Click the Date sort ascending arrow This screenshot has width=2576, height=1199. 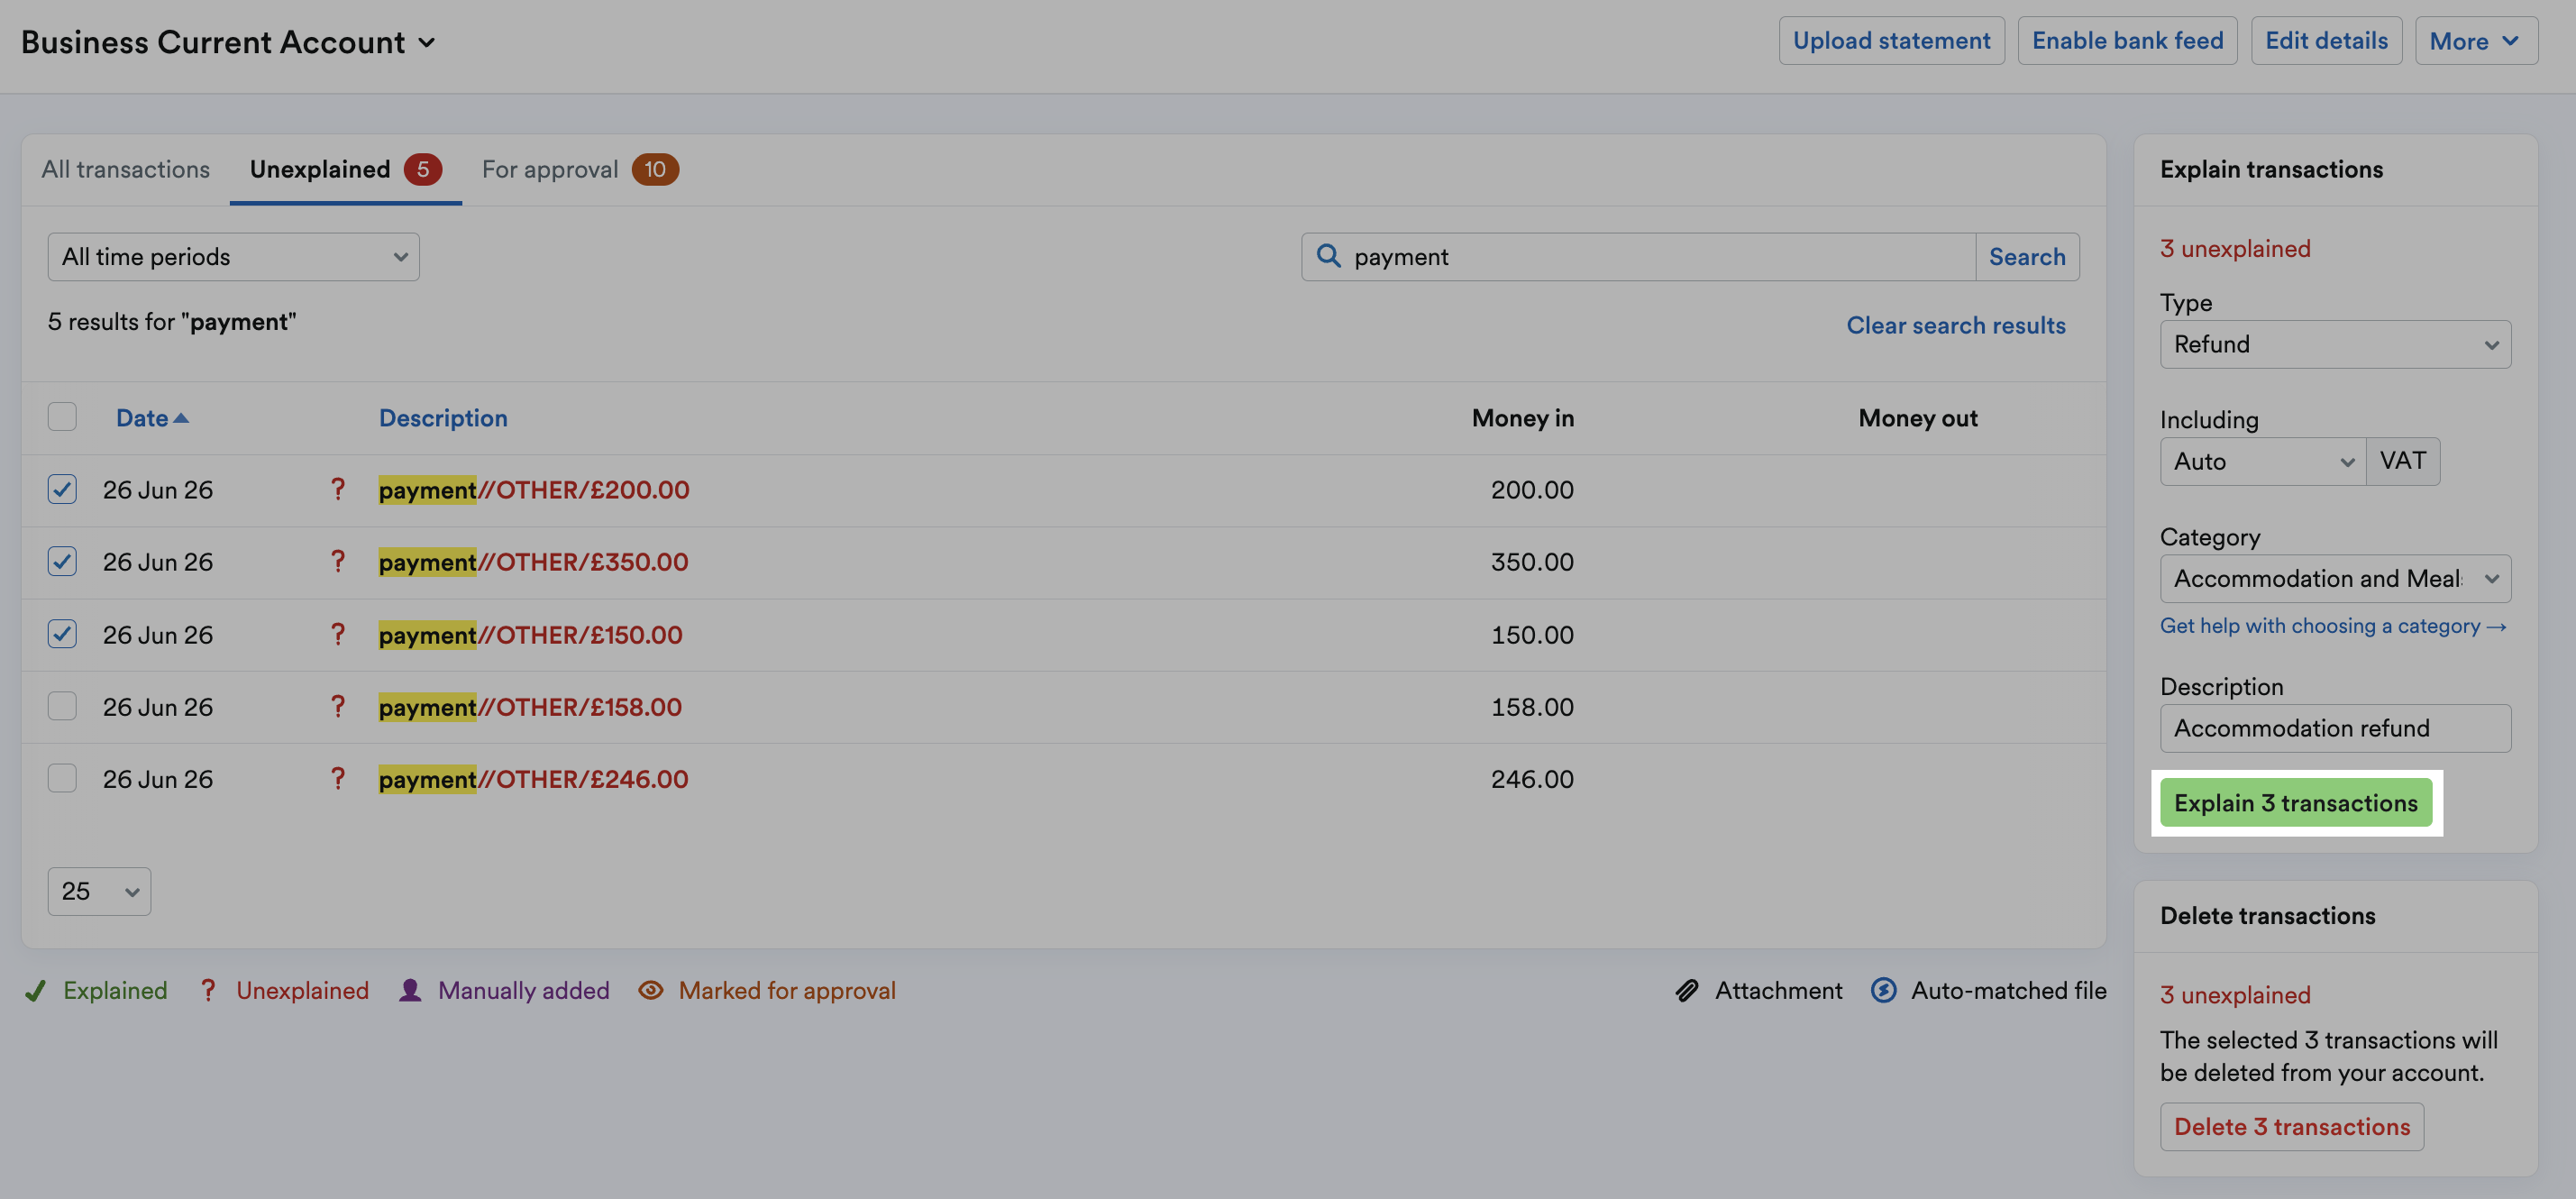point(181,418)
